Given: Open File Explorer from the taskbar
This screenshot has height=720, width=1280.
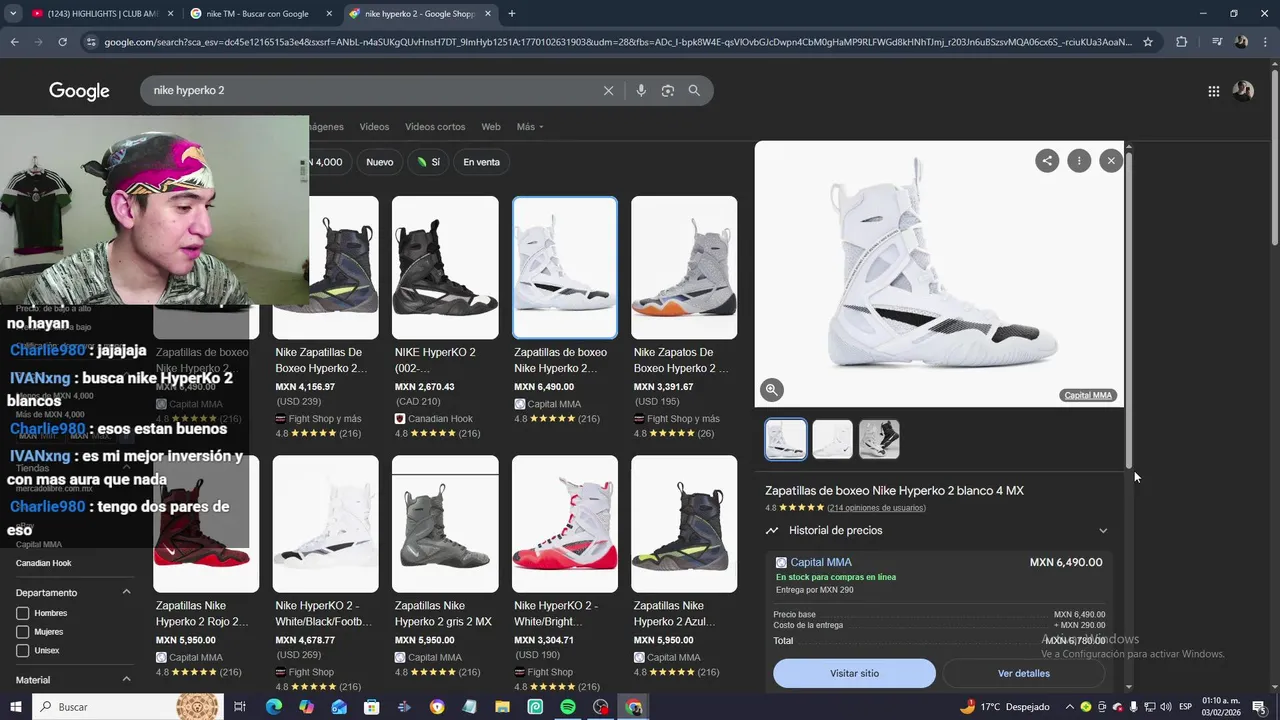Looking at the screenshot, I should [502, 707].
